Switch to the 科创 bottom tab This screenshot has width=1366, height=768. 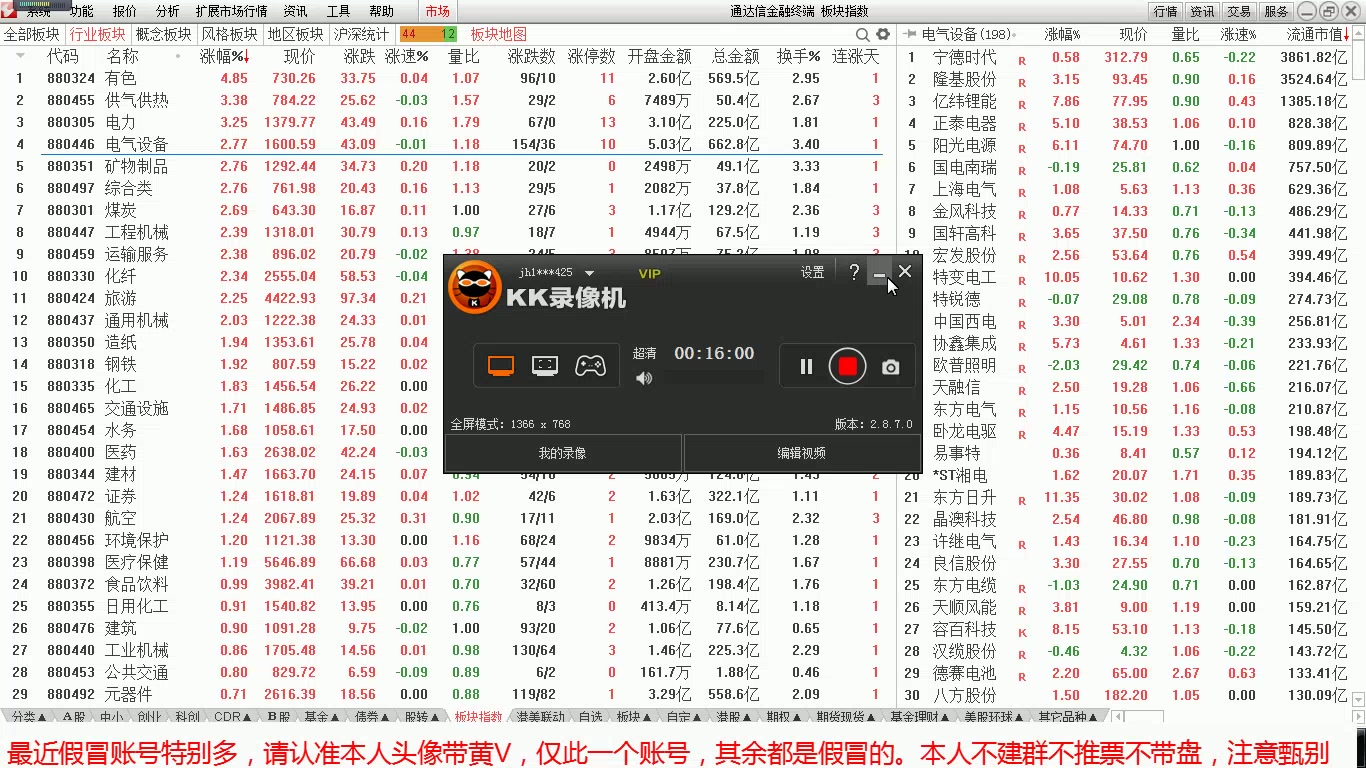187,717
